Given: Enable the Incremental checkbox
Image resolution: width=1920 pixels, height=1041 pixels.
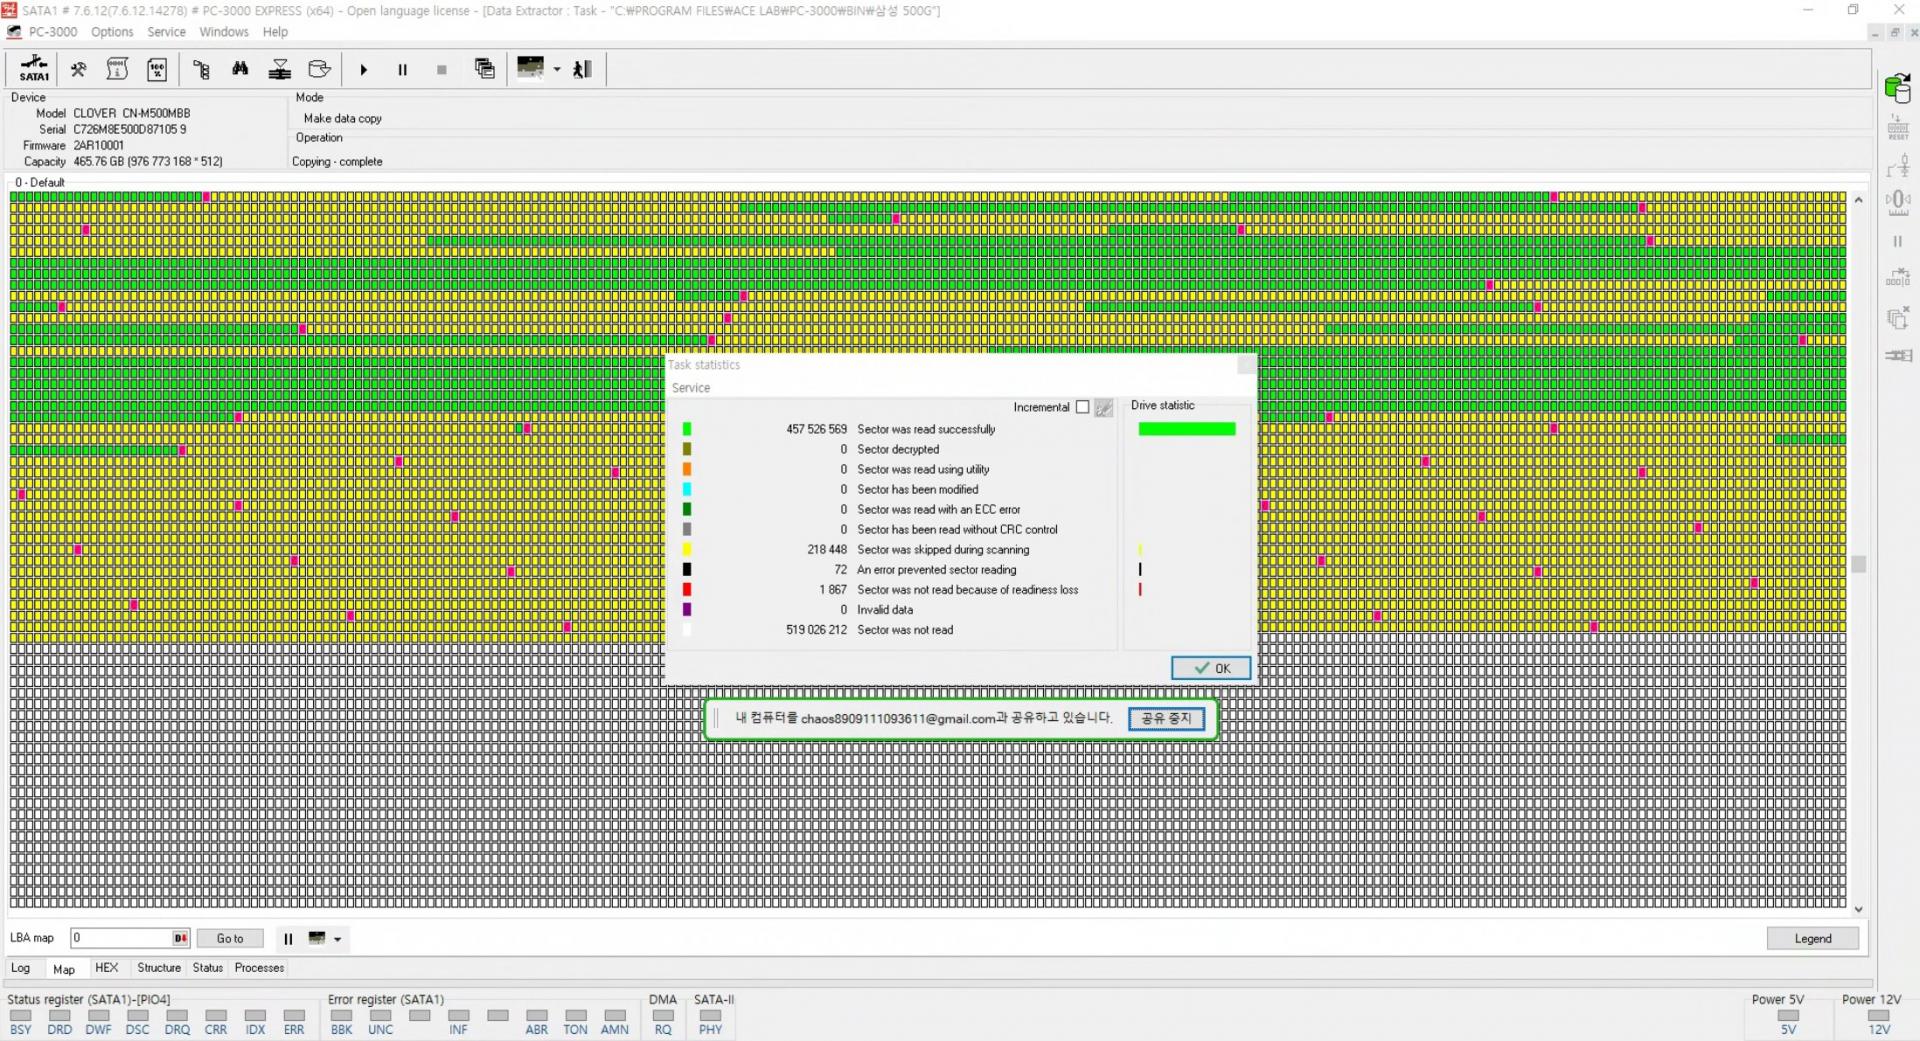Looking at the screenshot, I should (x=1082, y=407).
